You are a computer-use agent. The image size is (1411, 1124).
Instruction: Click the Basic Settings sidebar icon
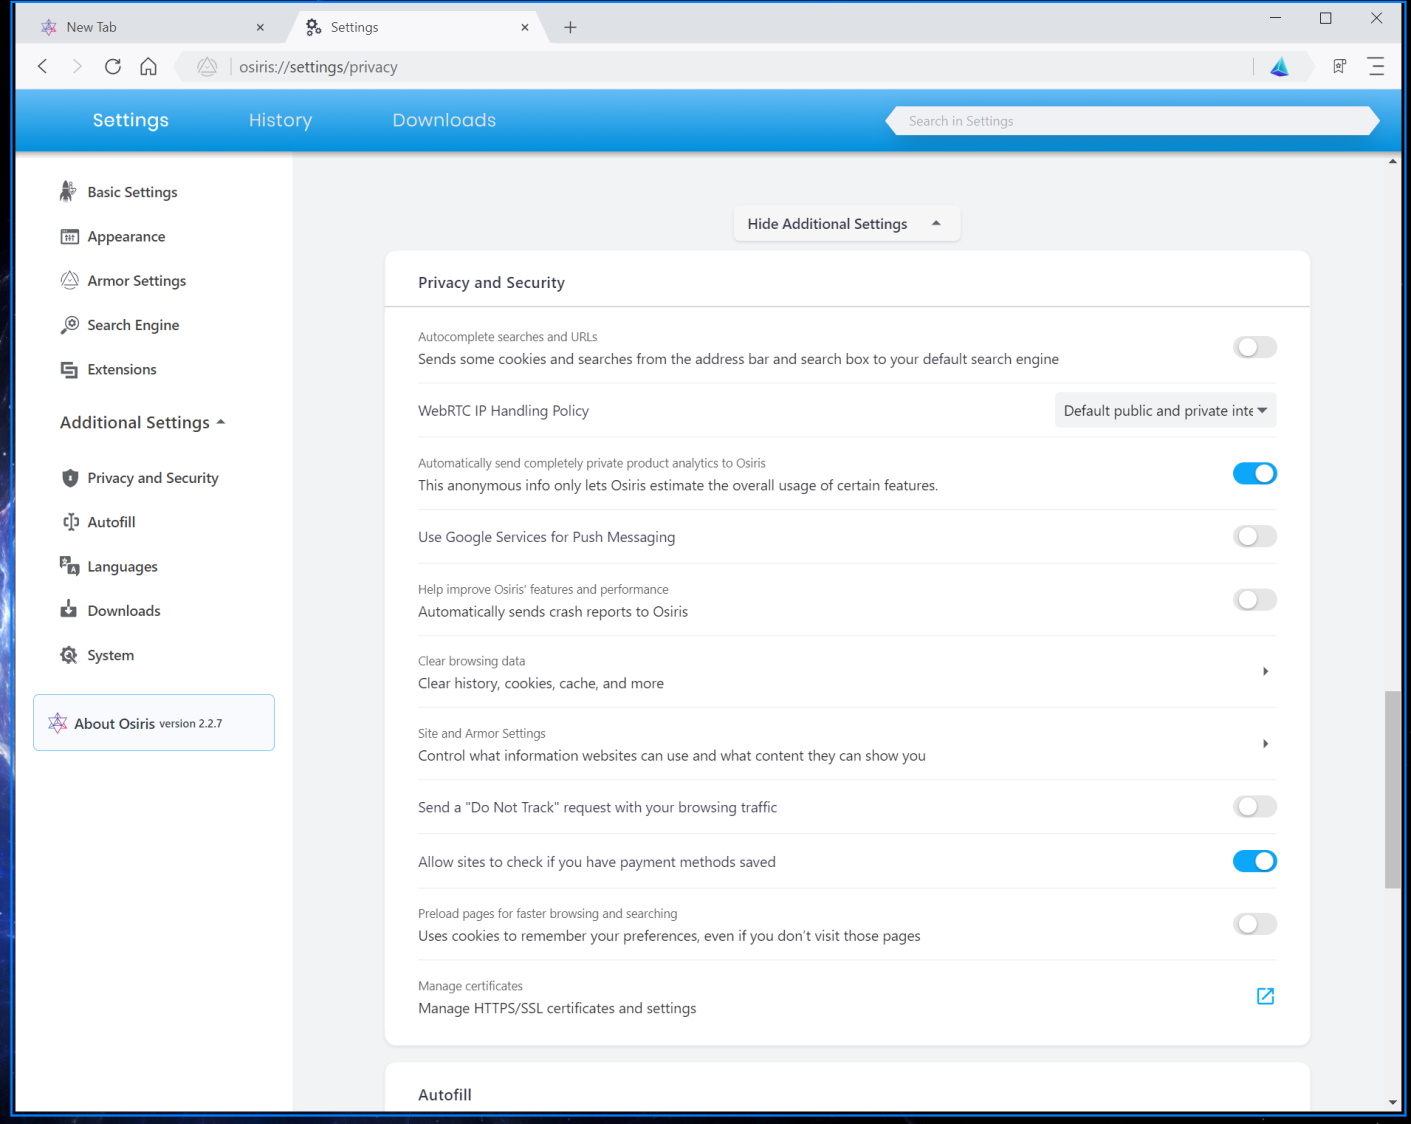click(x=68, y=191)
